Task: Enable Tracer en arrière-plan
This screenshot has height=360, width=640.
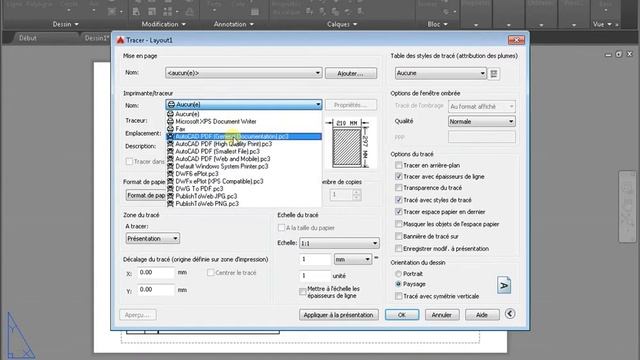Action: pyautogui.click(x=399, y=165)
